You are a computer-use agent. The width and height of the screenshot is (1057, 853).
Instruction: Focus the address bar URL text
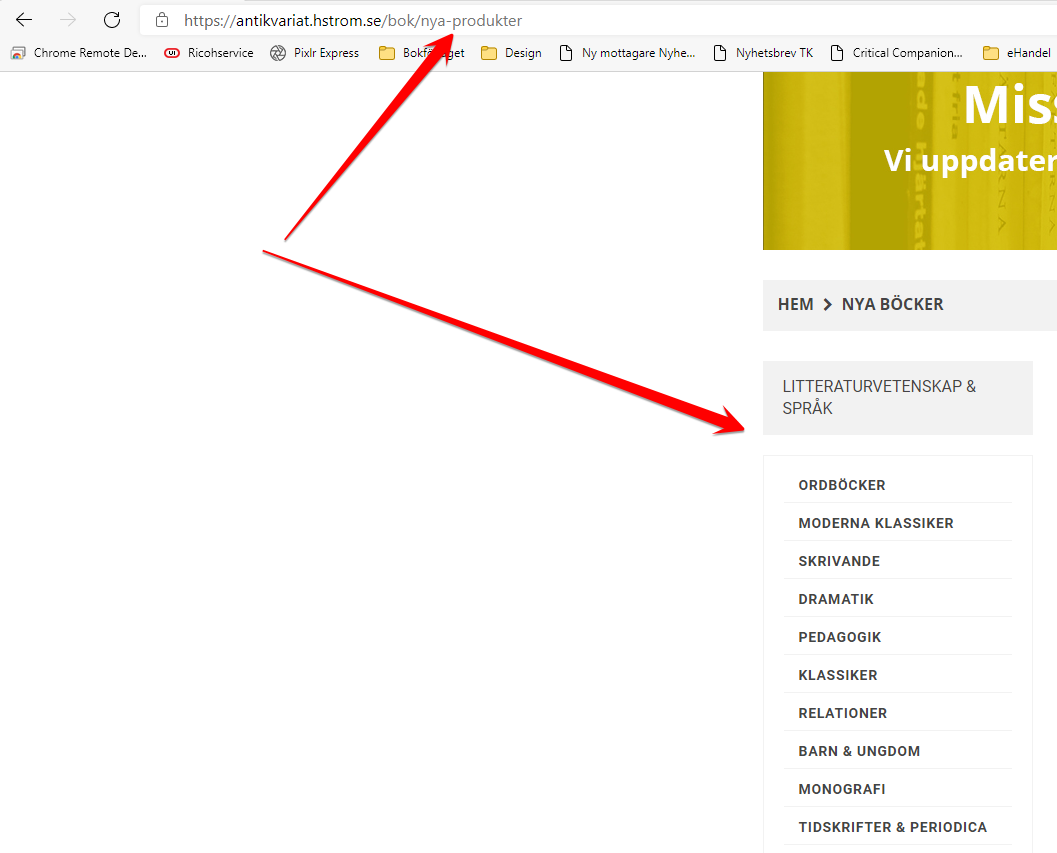[x=353, y=21]
